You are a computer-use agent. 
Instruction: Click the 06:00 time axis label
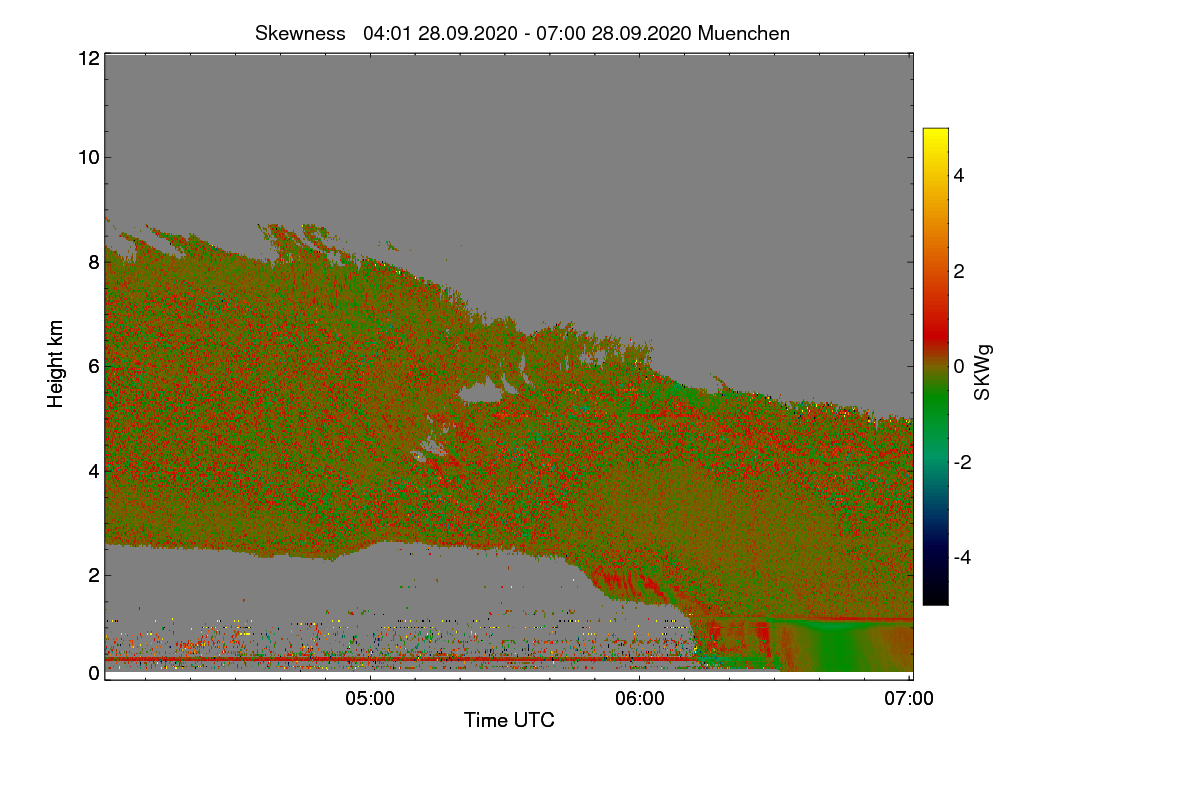point(640,699)
